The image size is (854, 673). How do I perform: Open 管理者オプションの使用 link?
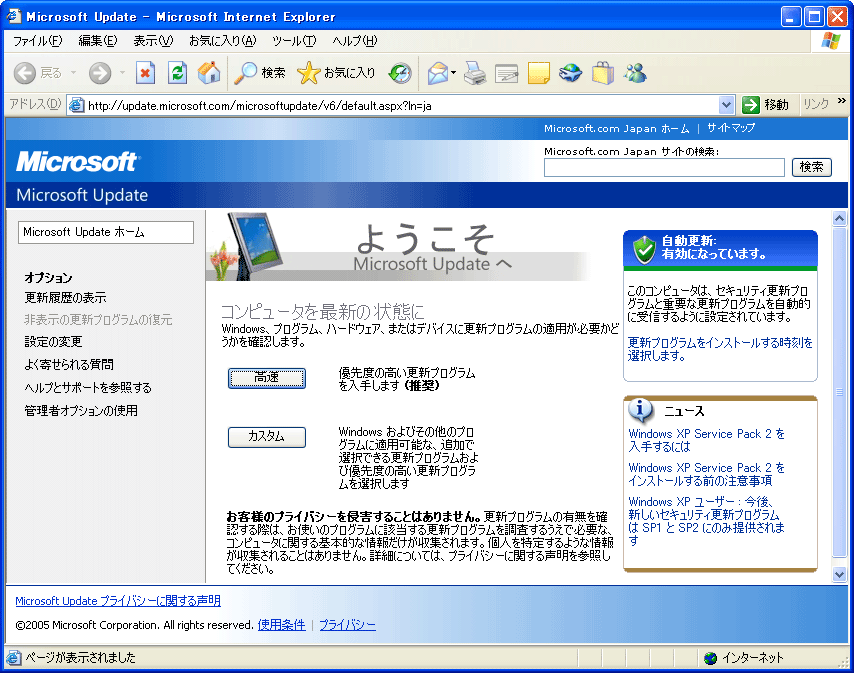(81, 411)
